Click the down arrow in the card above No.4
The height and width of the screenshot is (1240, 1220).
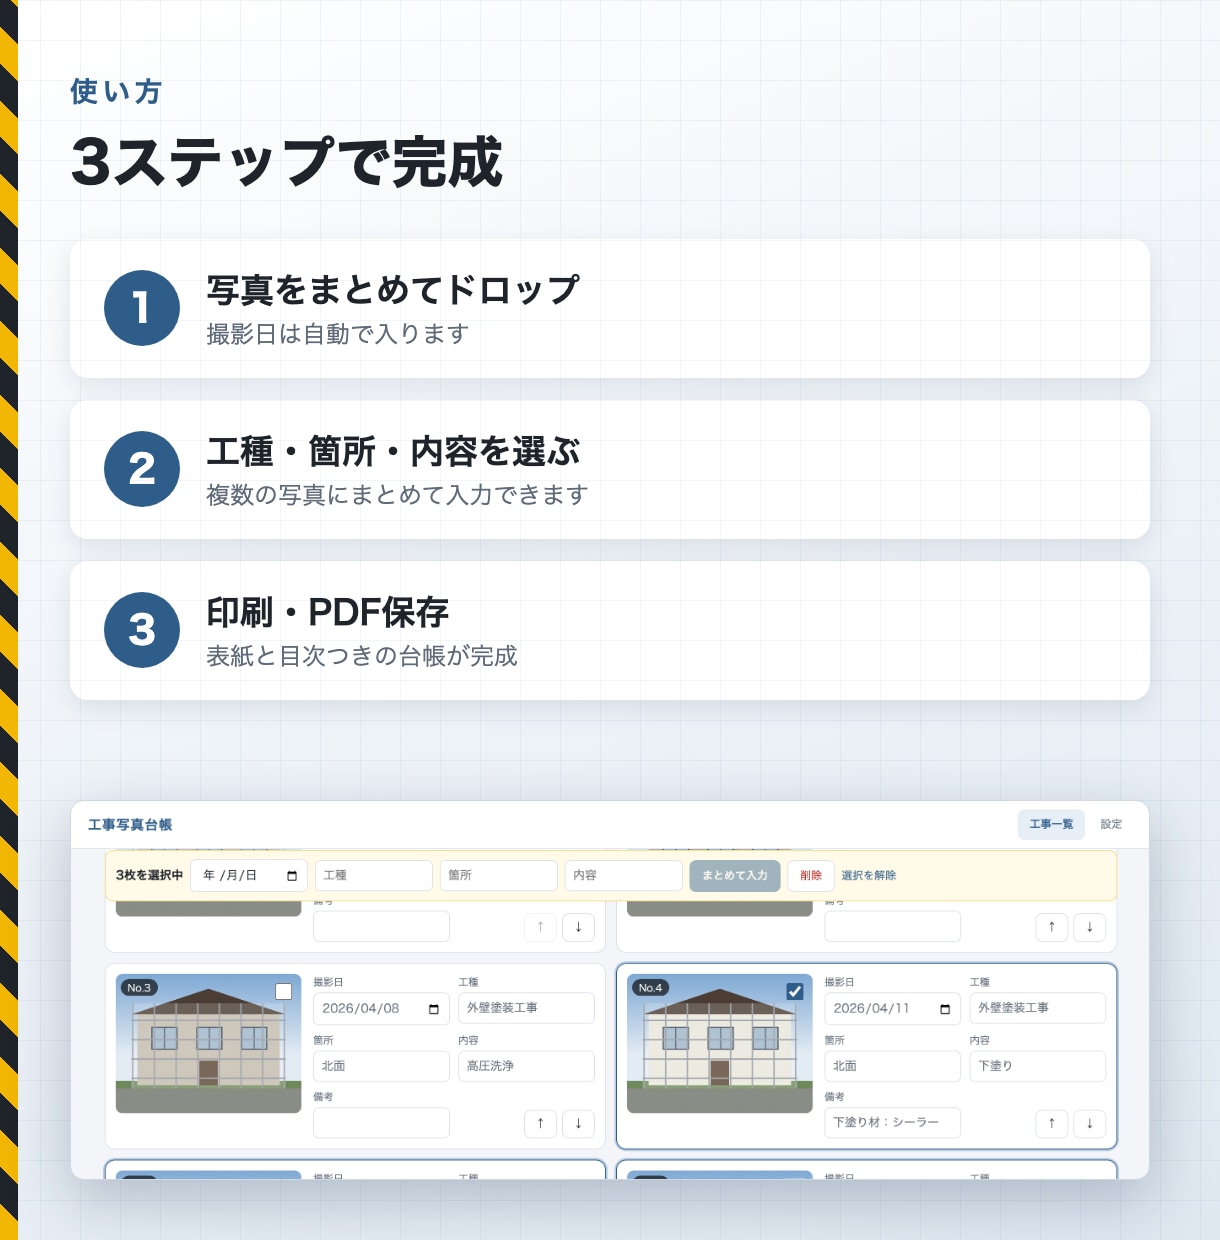click(1089, 927)
